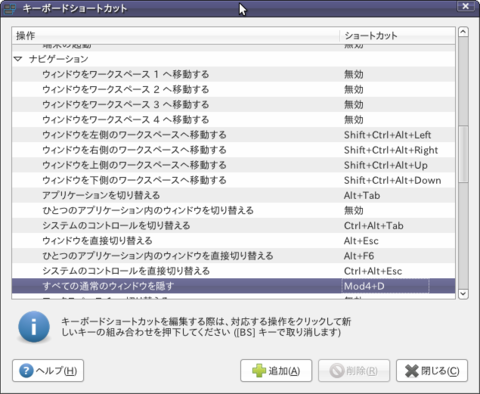
Task: Collapse the ナビゲーション category triangle
Action: (x=18, y=59)
